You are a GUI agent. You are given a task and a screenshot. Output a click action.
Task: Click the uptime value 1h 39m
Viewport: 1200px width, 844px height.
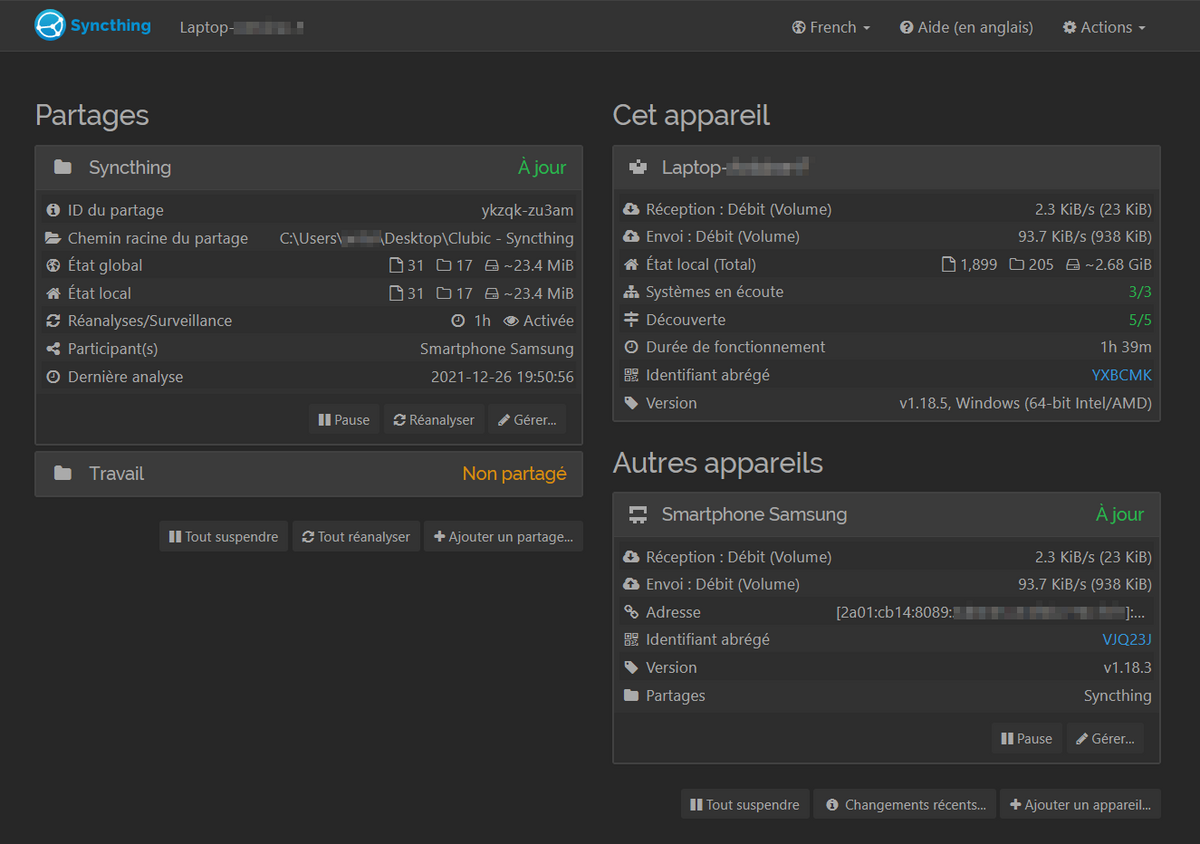click(x=1126, y=347)
